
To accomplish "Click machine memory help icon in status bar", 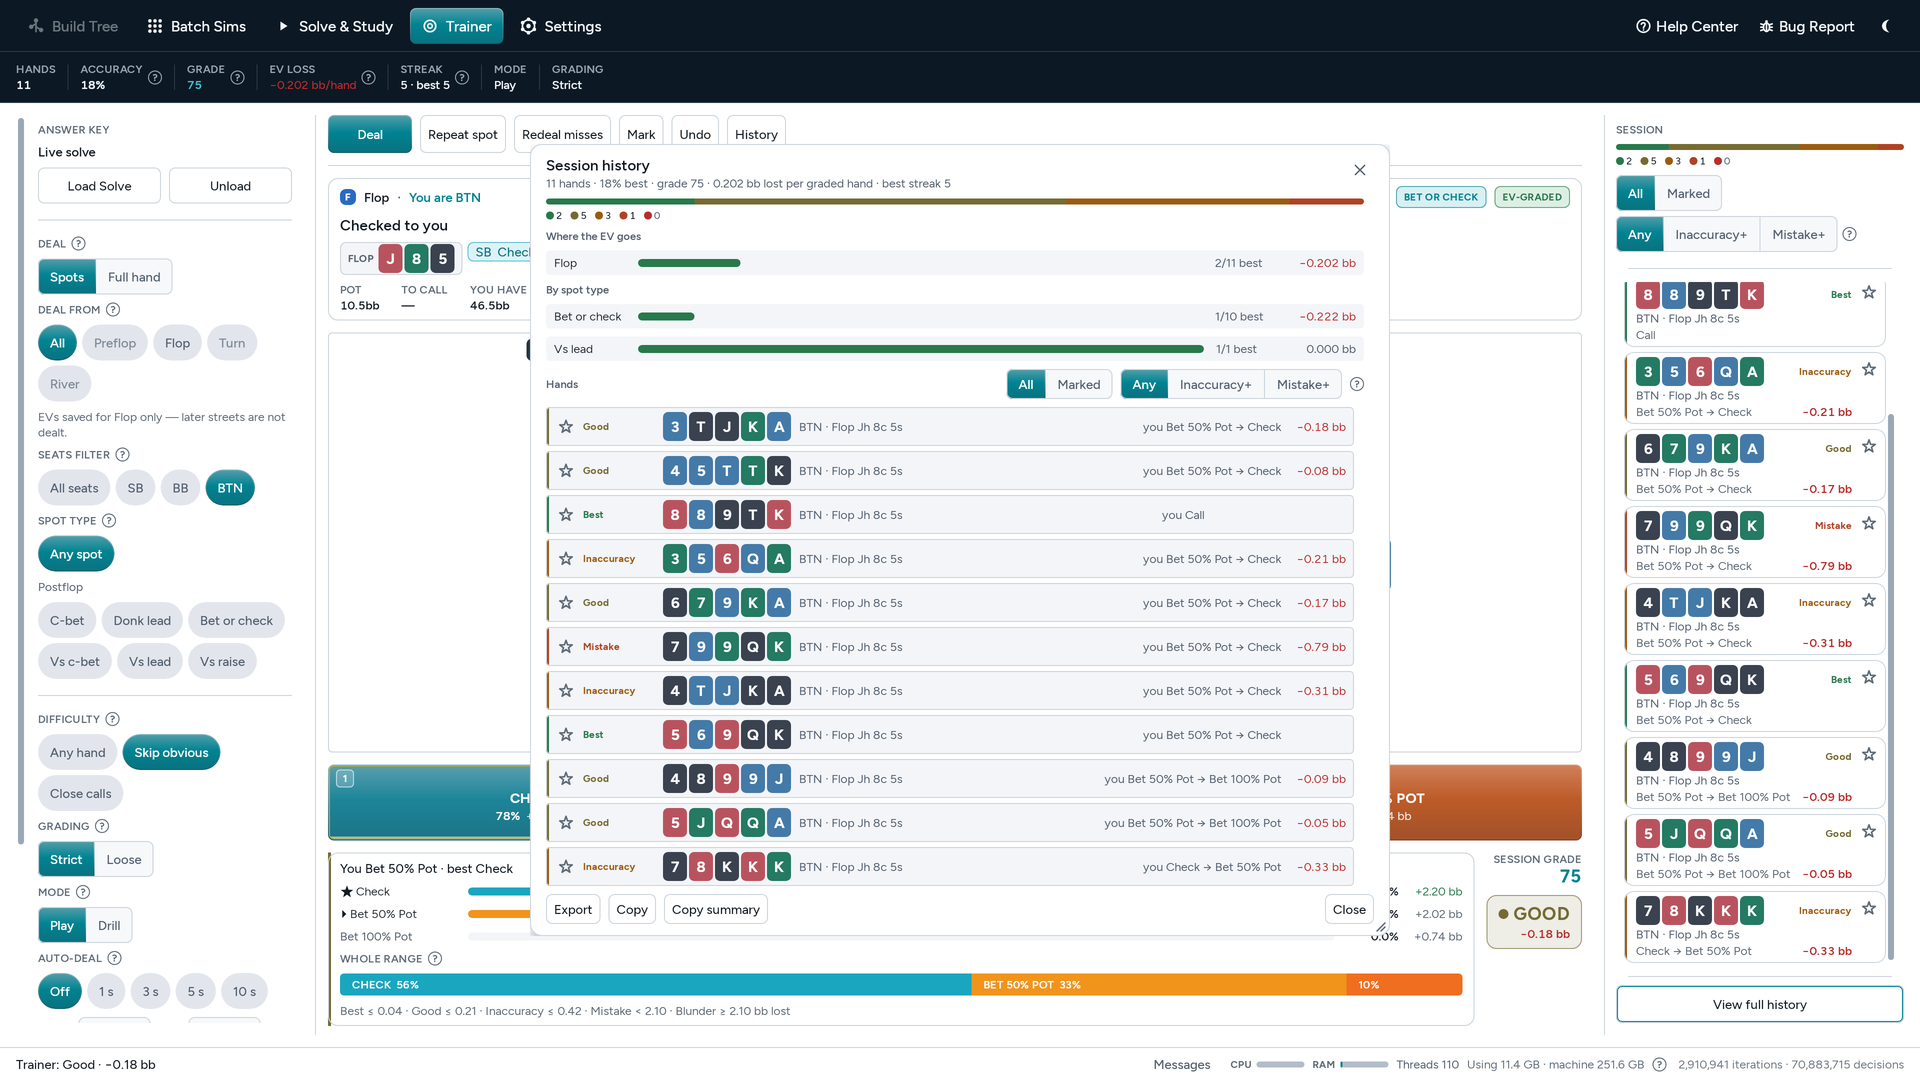I will (1659, 1065).
